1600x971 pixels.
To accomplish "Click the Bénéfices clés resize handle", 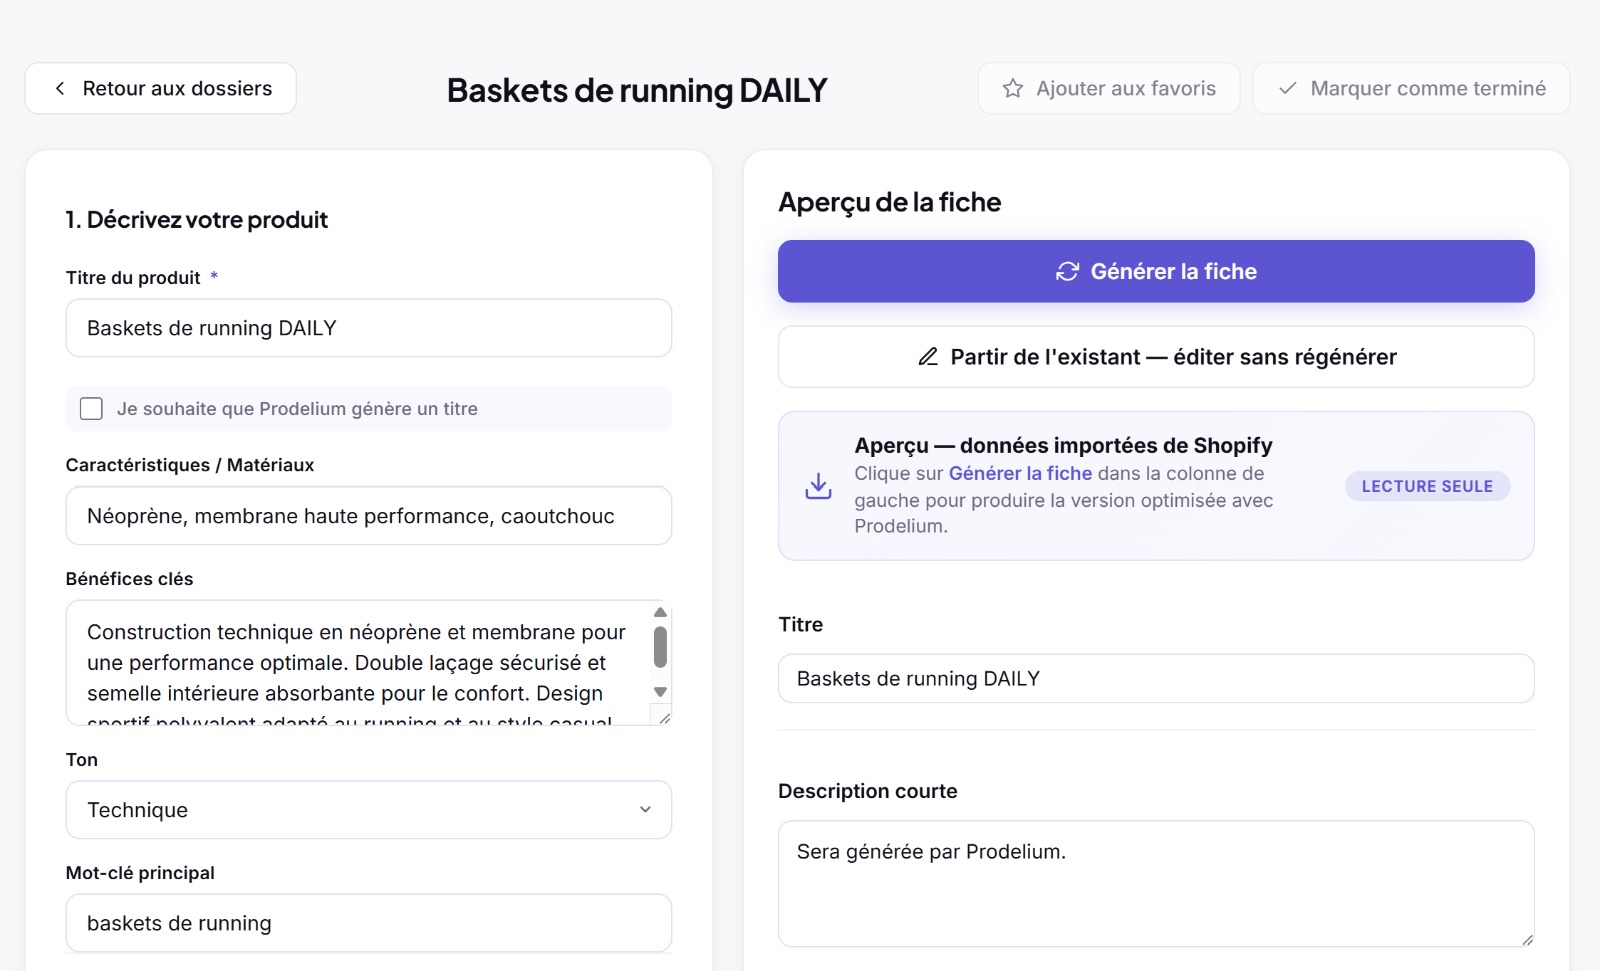I will (664, 718).
